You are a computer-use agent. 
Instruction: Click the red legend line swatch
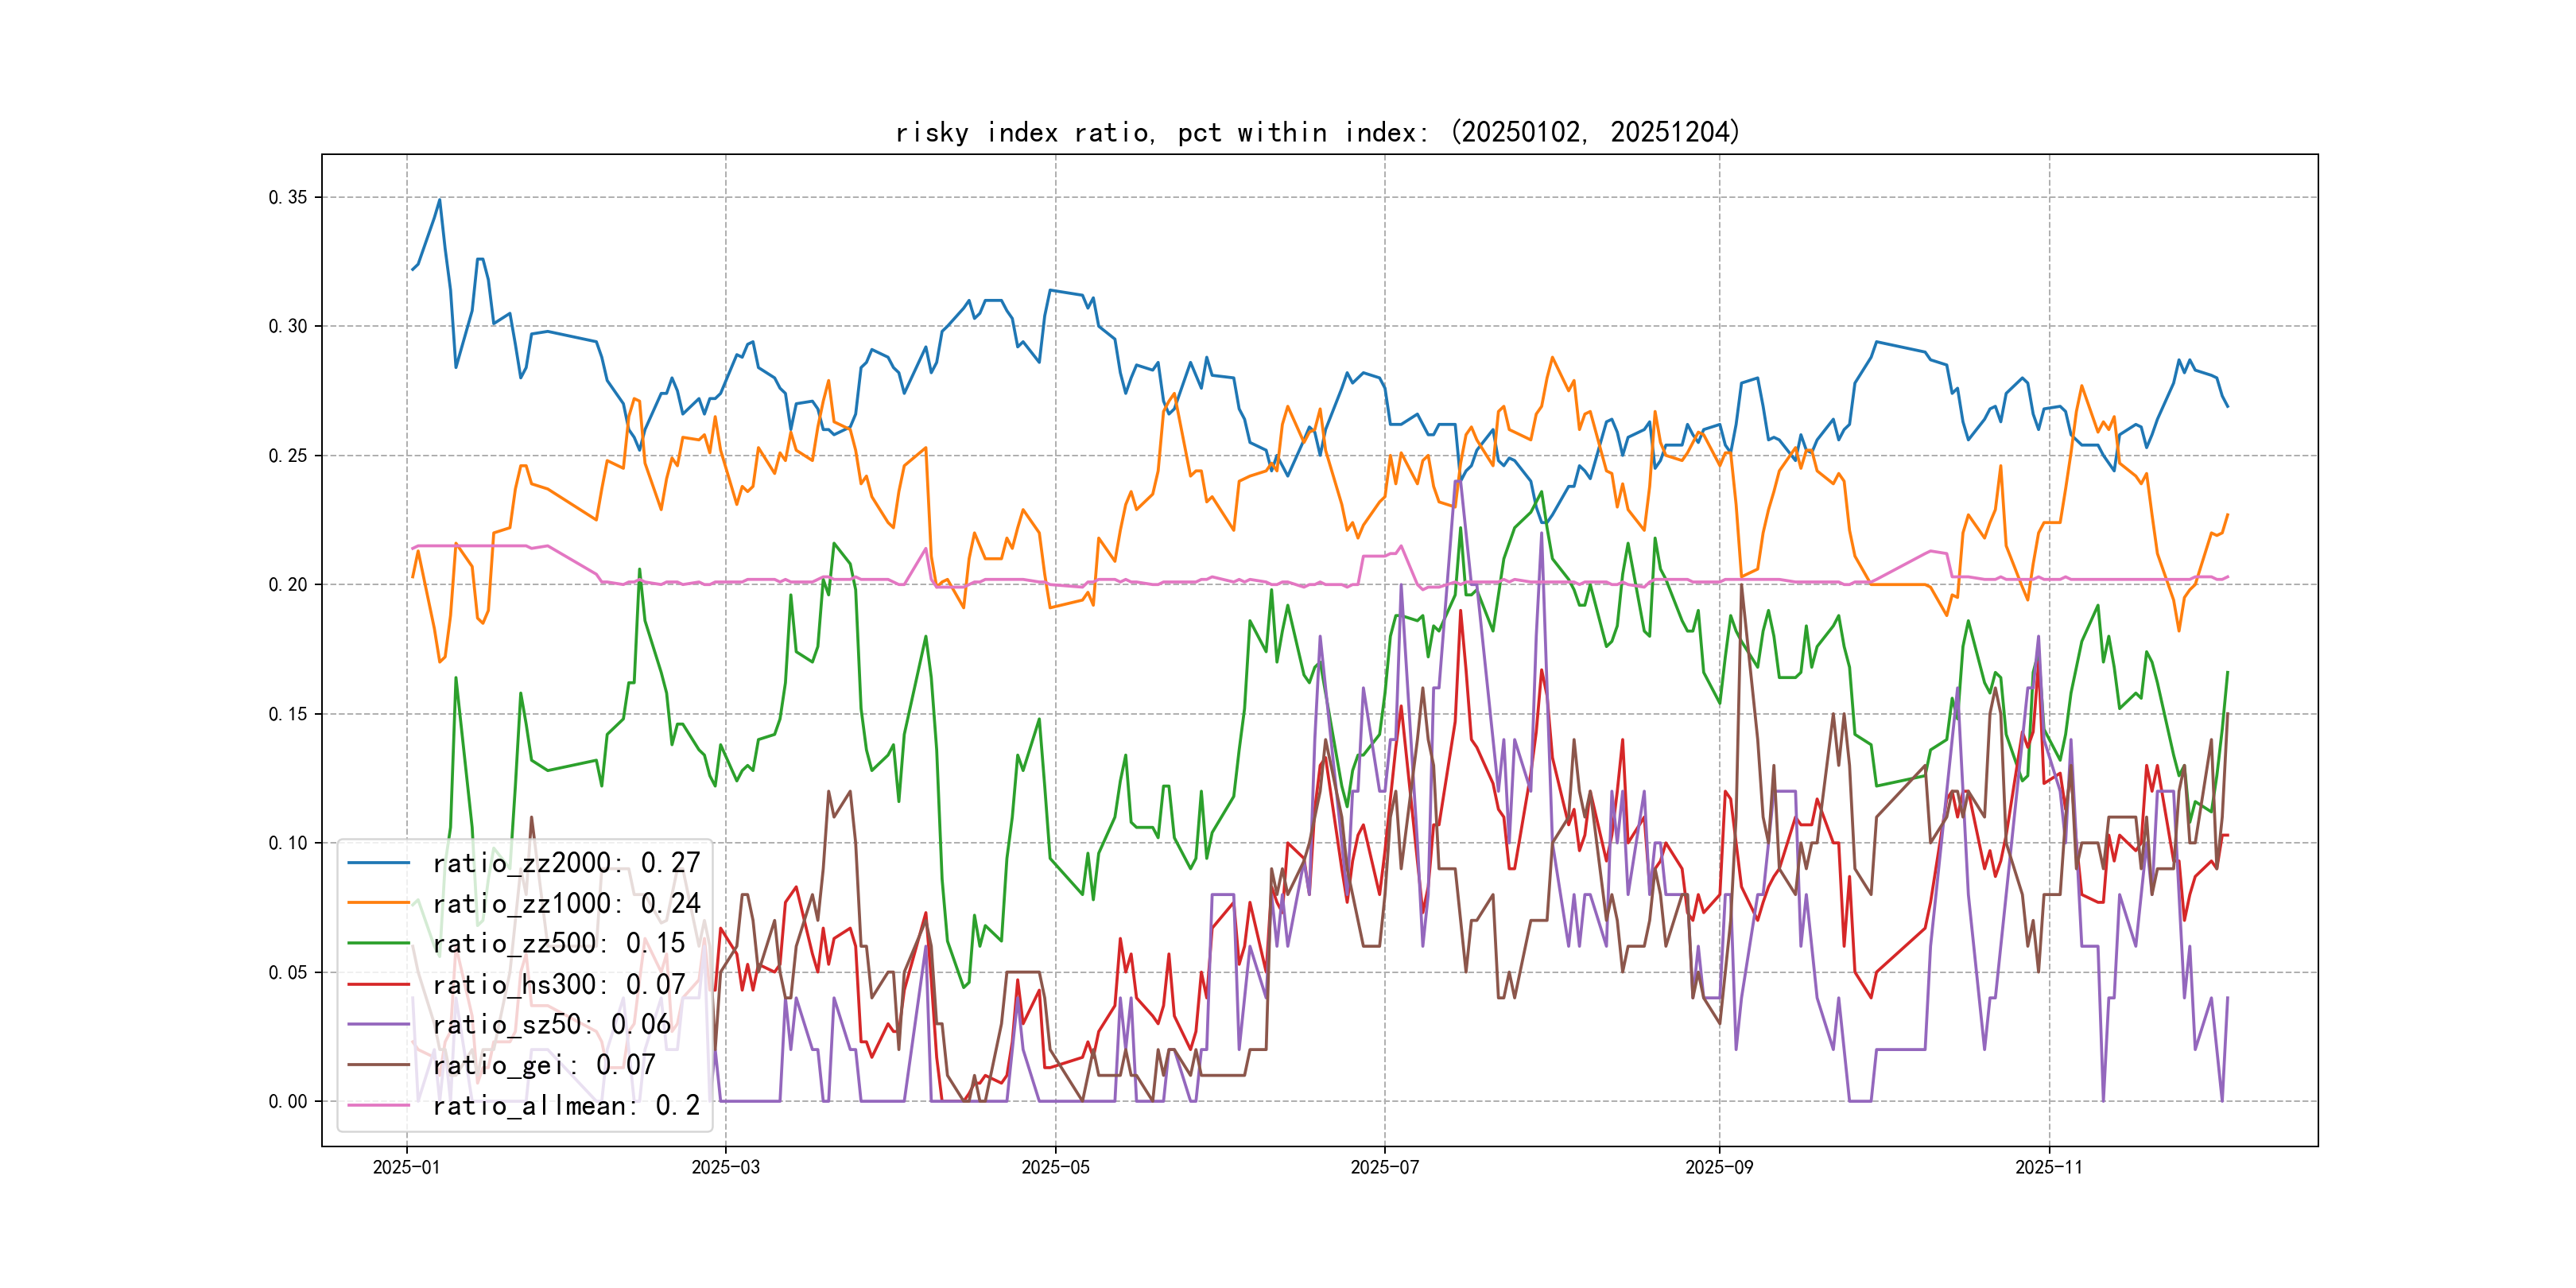point(379,984)
